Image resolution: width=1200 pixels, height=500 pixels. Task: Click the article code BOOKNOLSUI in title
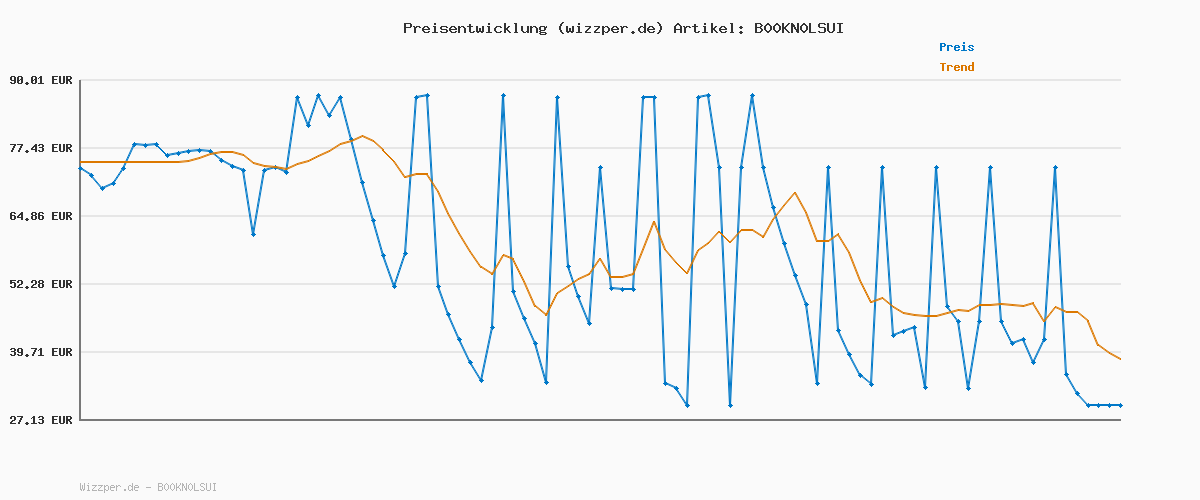[x=798, y=28]
